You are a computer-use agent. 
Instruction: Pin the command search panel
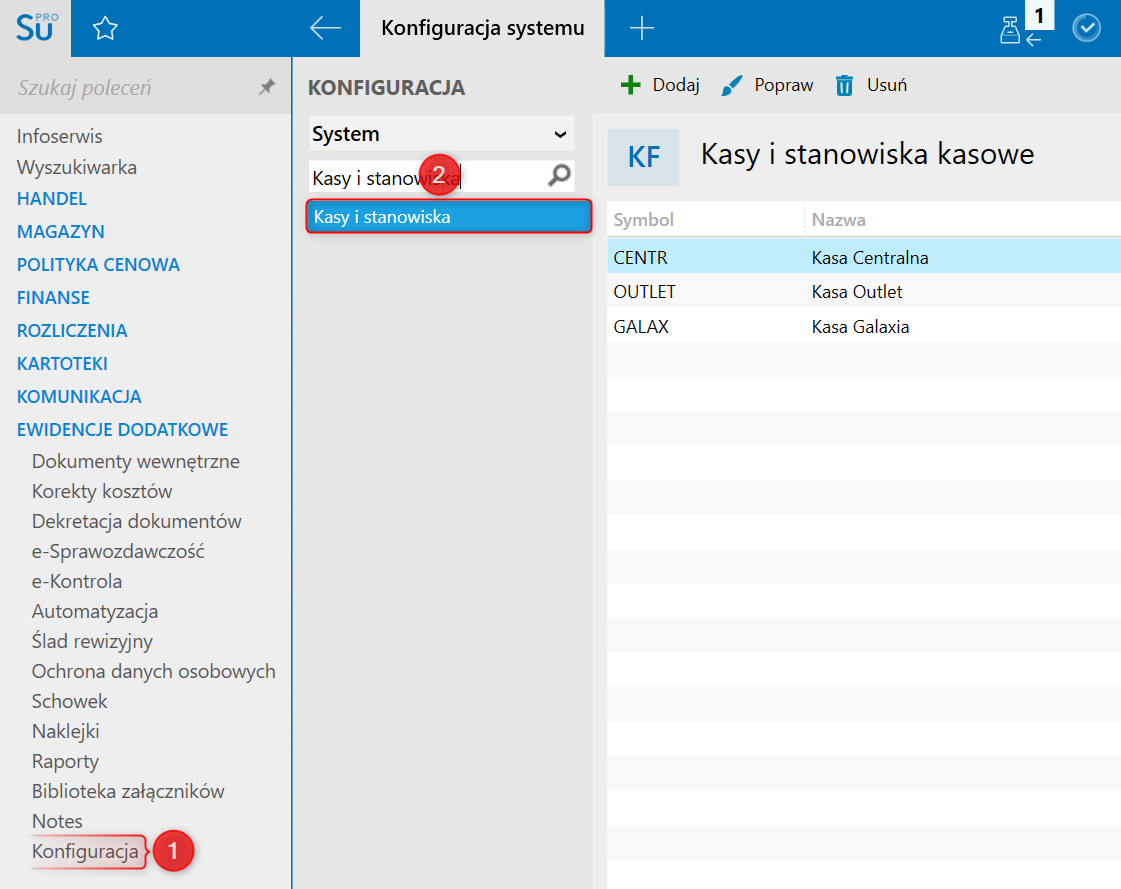coord(267,87)
